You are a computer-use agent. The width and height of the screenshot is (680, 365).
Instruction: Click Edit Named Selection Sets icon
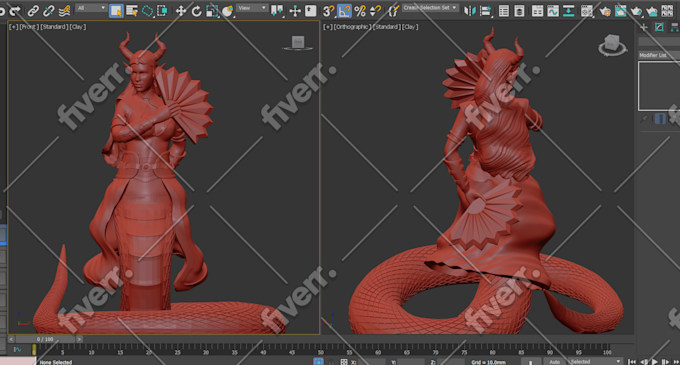(393, 11)
